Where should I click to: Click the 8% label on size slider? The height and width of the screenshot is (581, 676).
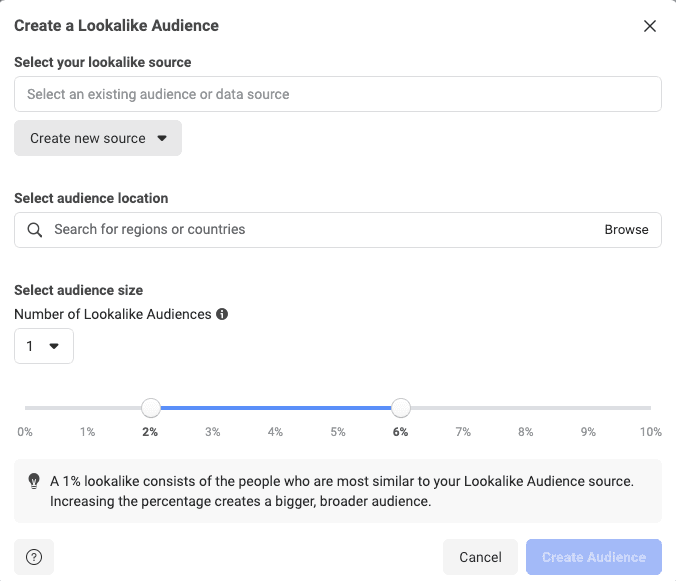tap(526, 432)
